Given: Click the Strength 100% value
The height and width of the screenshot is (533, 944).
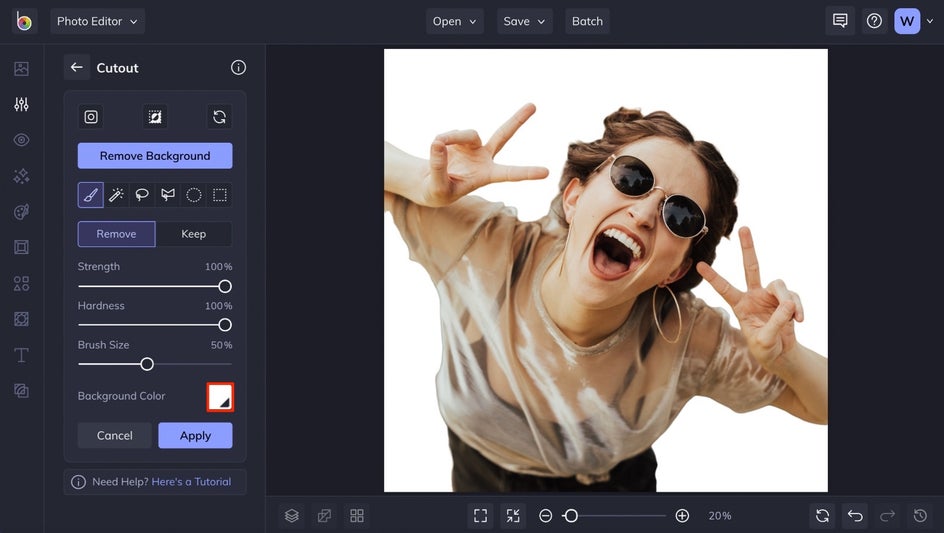Looking at the screenshot, I should click(219, 266).
